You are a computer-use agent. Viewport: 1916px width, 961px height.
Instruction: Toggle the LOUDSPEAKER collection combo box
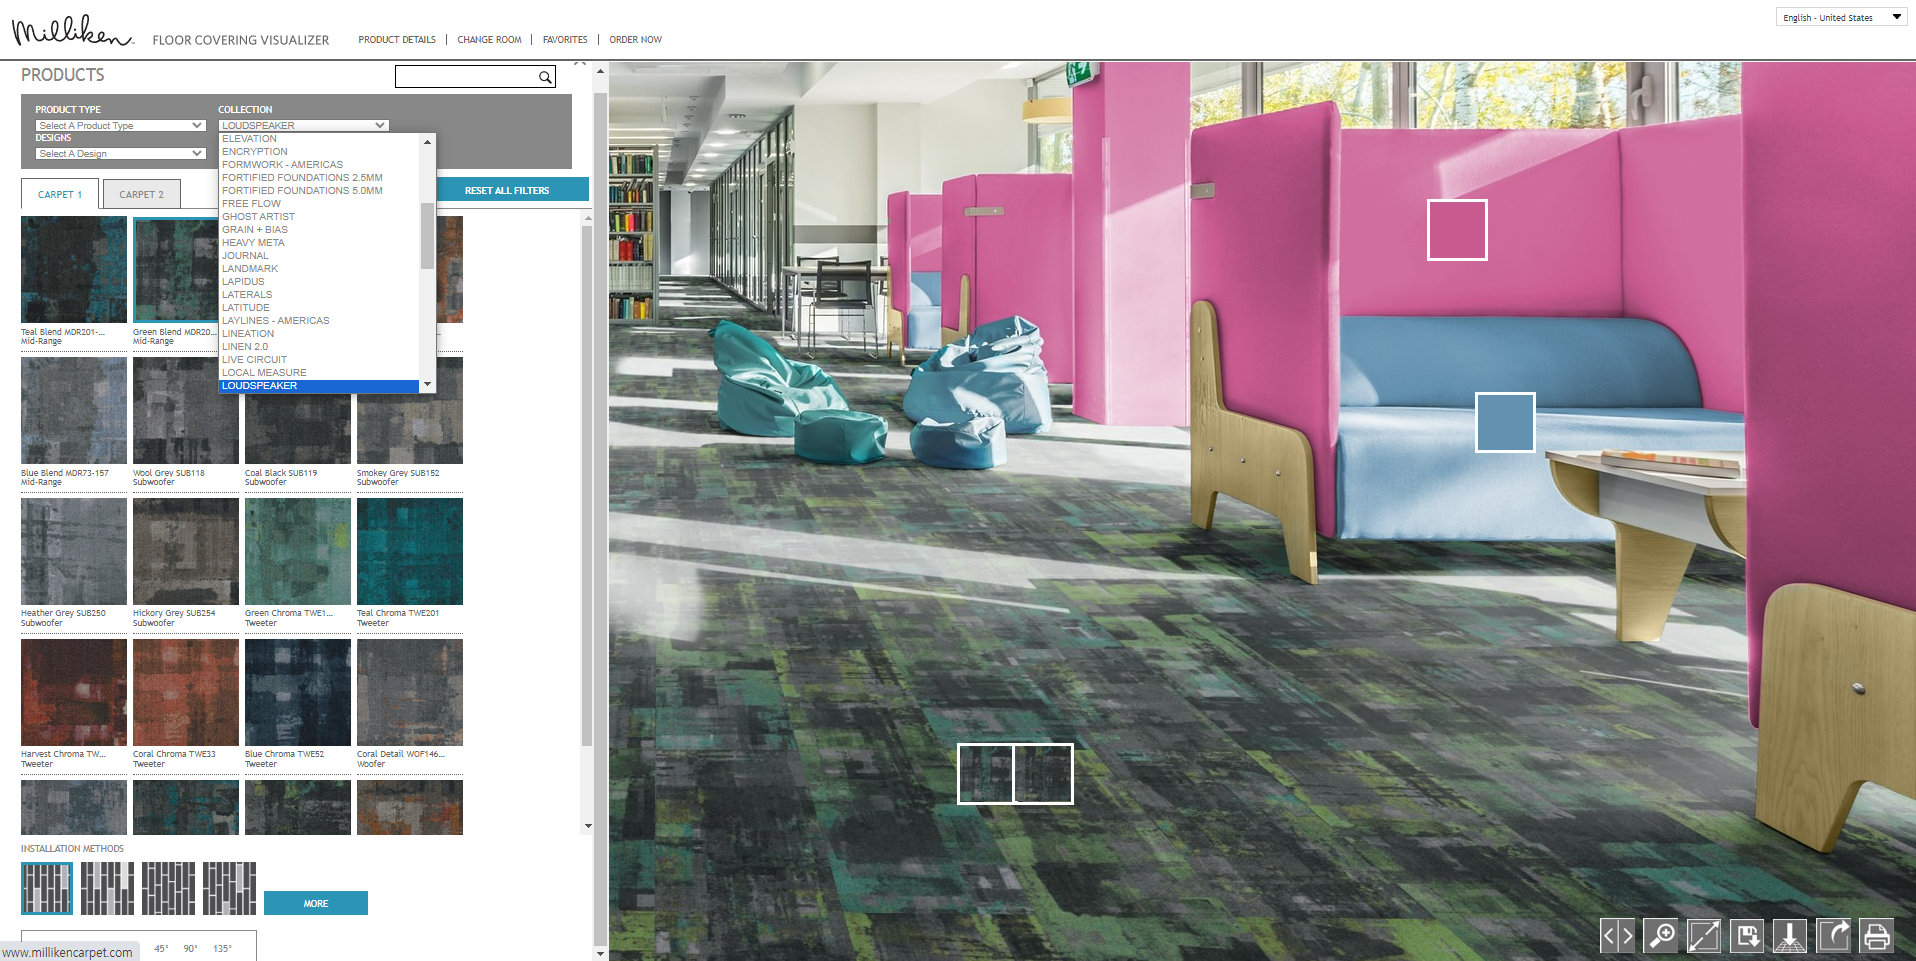click(x=303, y=126)
